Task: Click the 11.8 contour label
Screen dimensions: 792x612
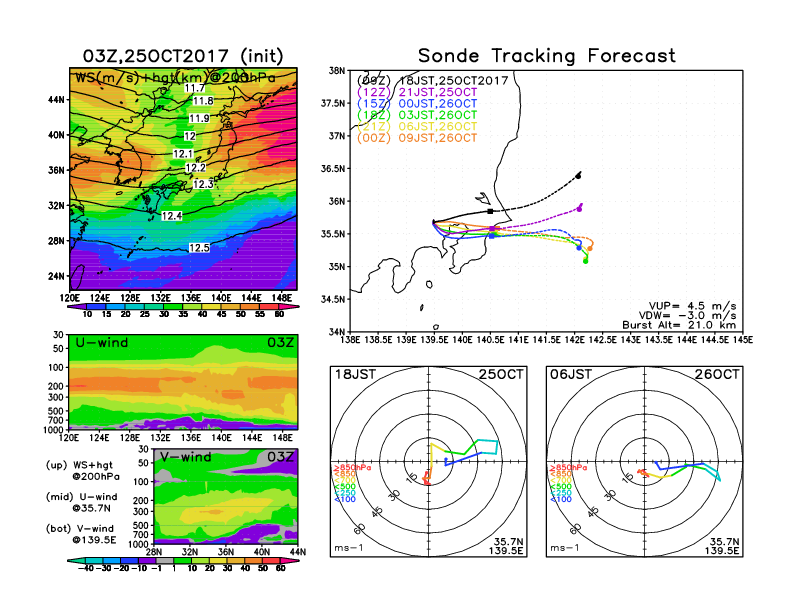Action: pyautogui.click(x=203, y=101)
